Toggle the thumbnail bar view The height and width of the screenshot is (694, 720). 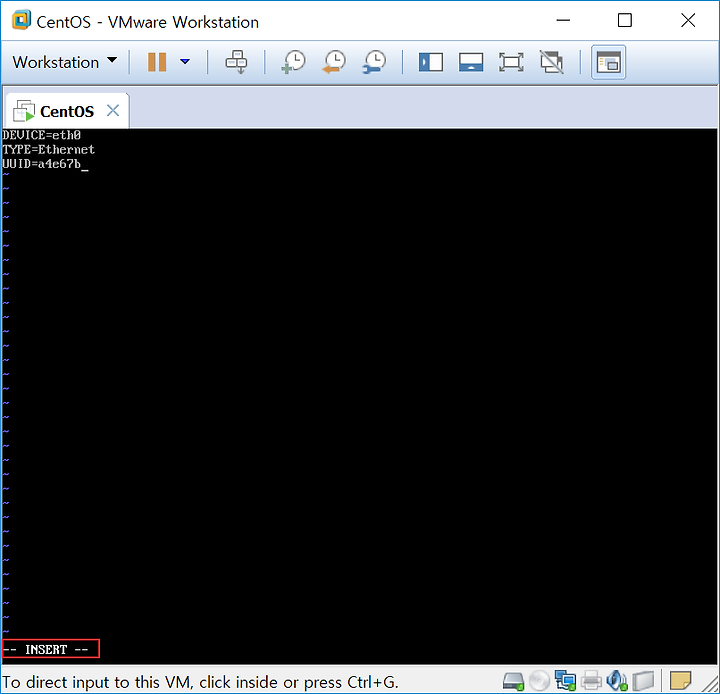coord(471,62)
